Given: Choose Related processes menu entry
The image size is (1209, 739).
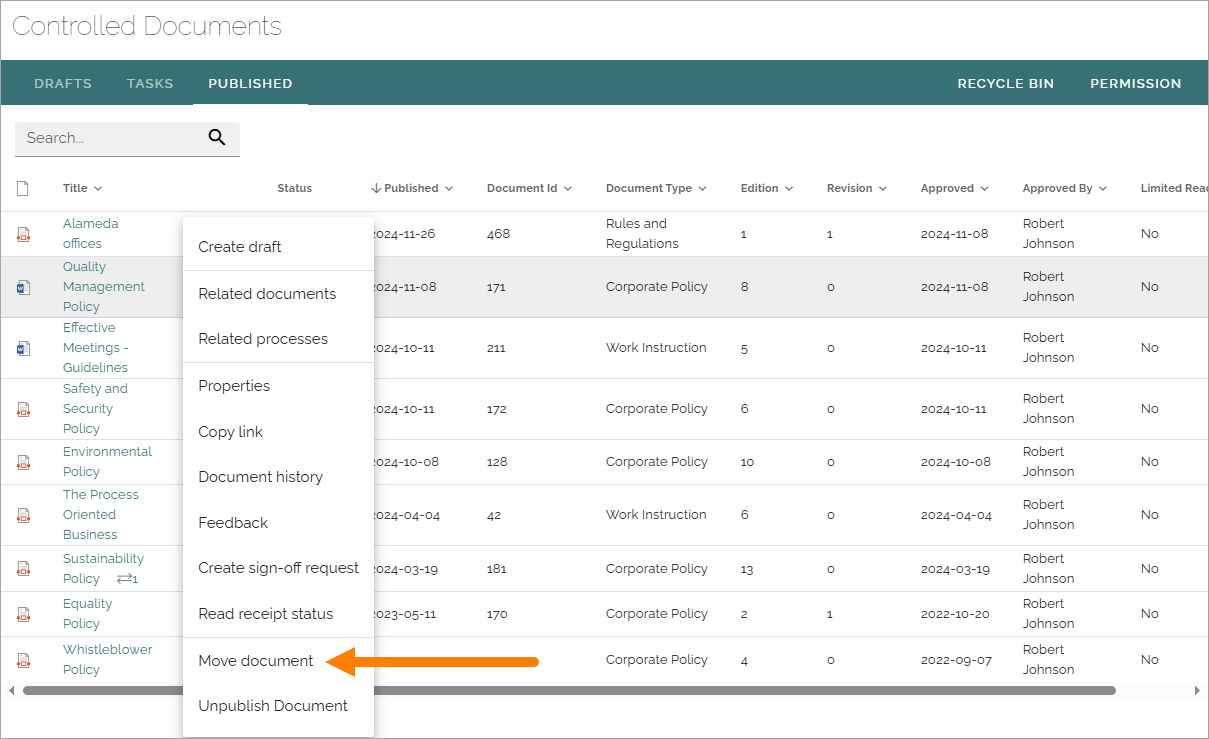Looking at the screenshot, I should 278,339.
